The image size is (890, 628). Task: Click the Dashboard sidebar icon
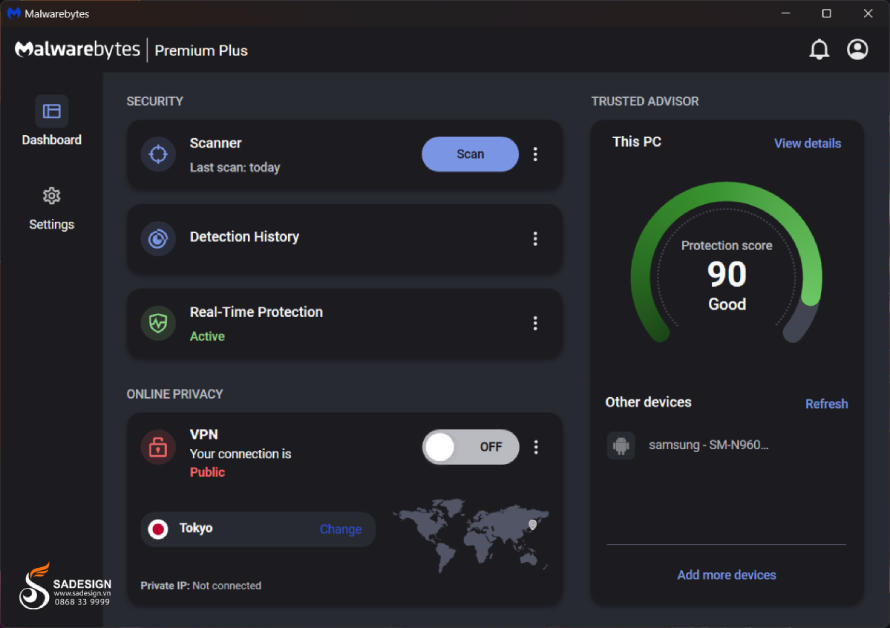point(52,111)
